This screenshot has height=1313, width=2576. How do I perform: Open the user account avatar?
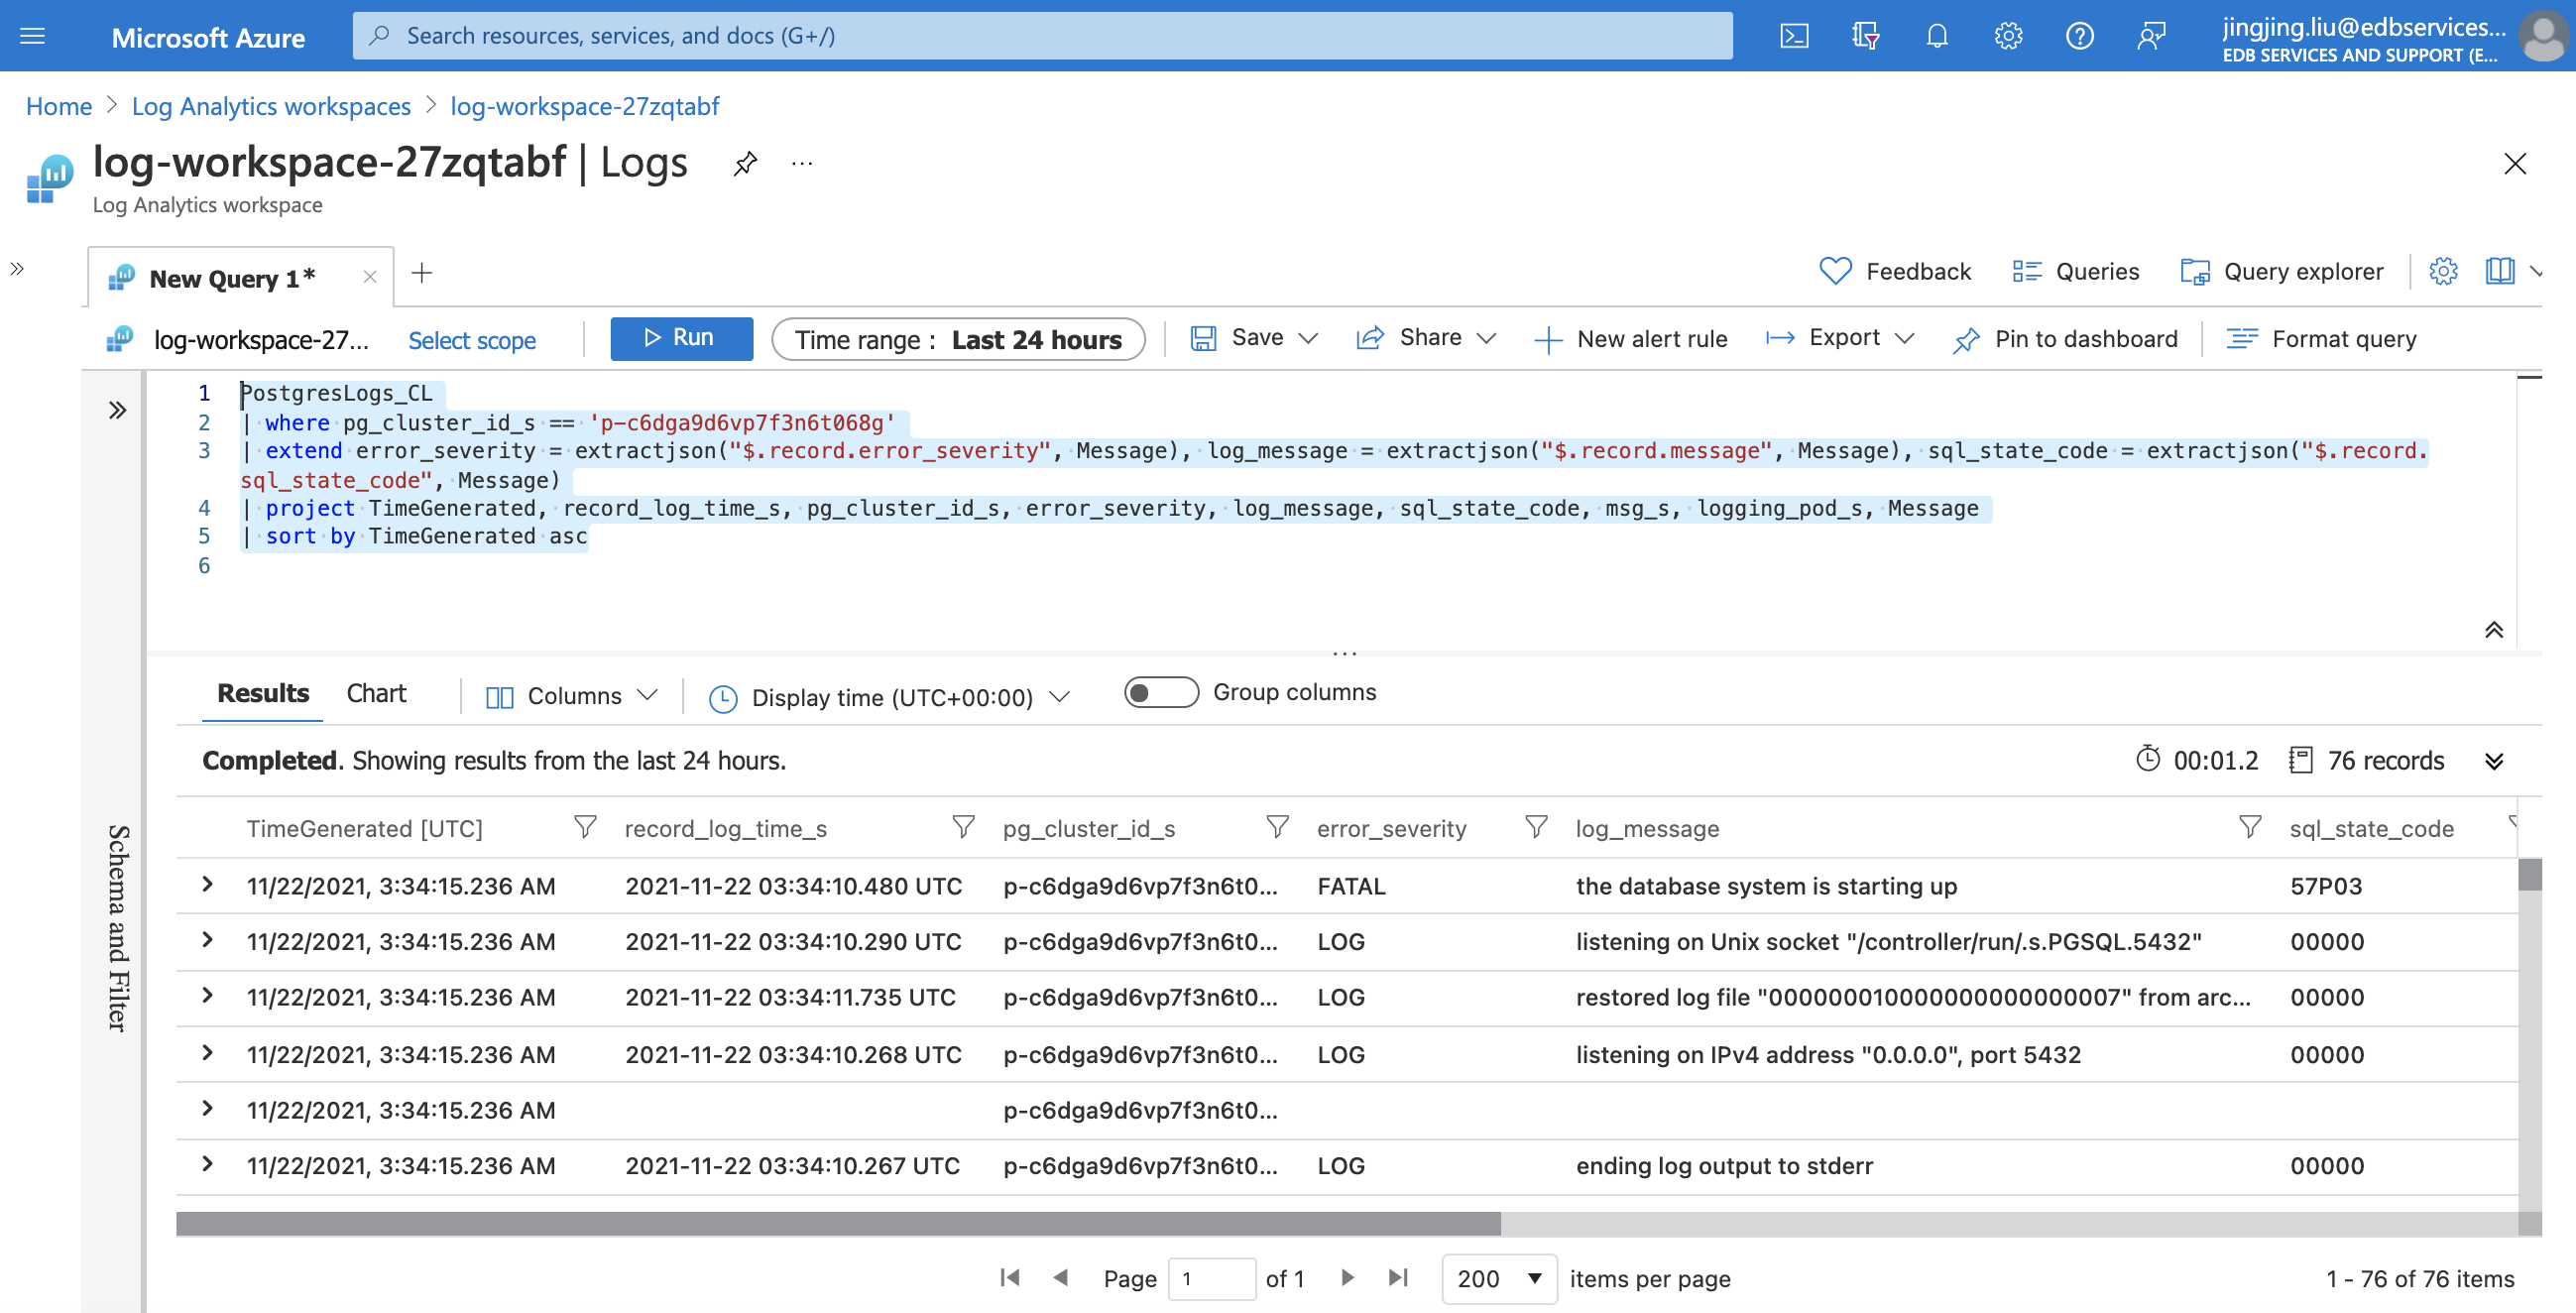click(2543, 36)
